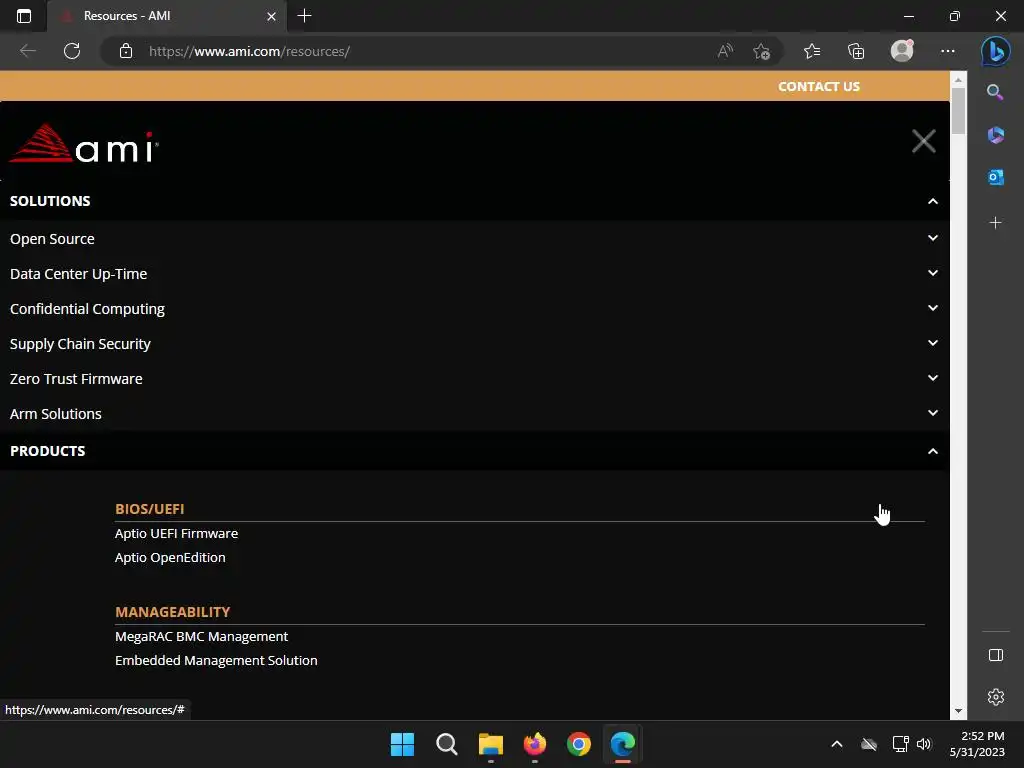Click the scrollbar up arrow
The width and height of the screenshot is (1024, 768).
958,80
